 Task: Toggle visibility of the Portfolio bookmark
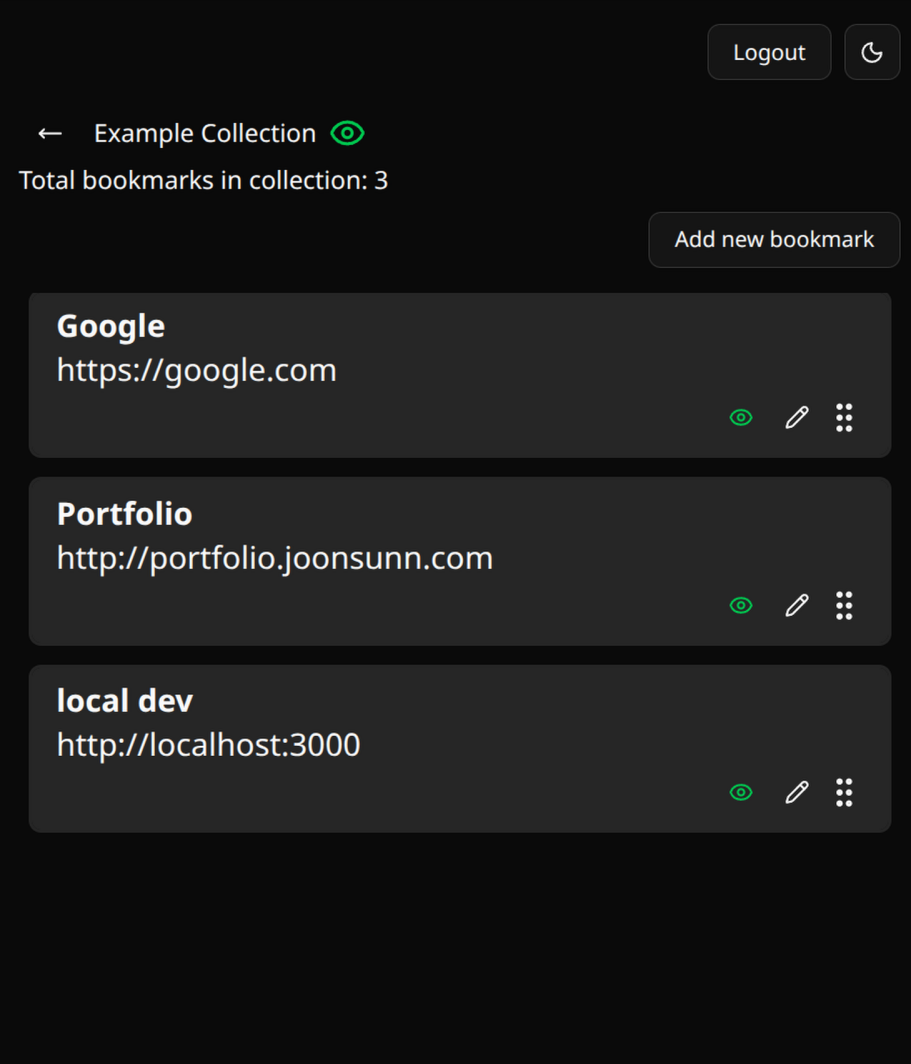tap(740, 605)
